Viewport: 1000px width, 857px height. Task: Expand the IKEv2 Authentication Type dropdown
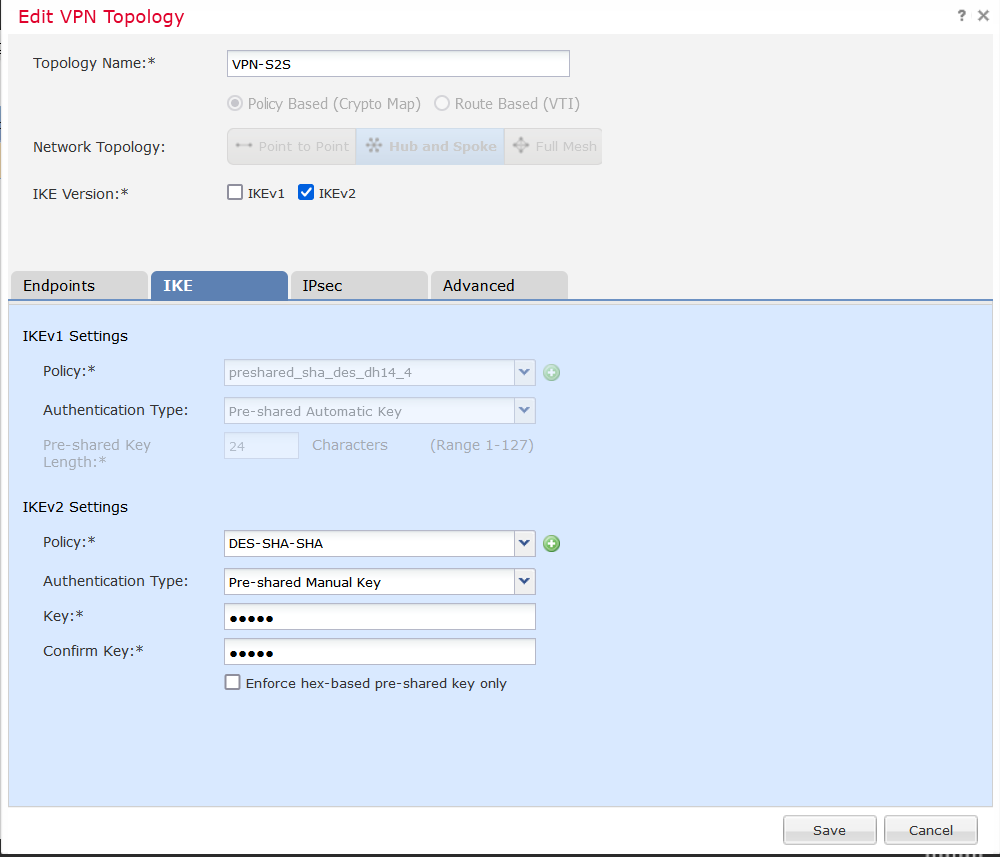tap(525, 582)
